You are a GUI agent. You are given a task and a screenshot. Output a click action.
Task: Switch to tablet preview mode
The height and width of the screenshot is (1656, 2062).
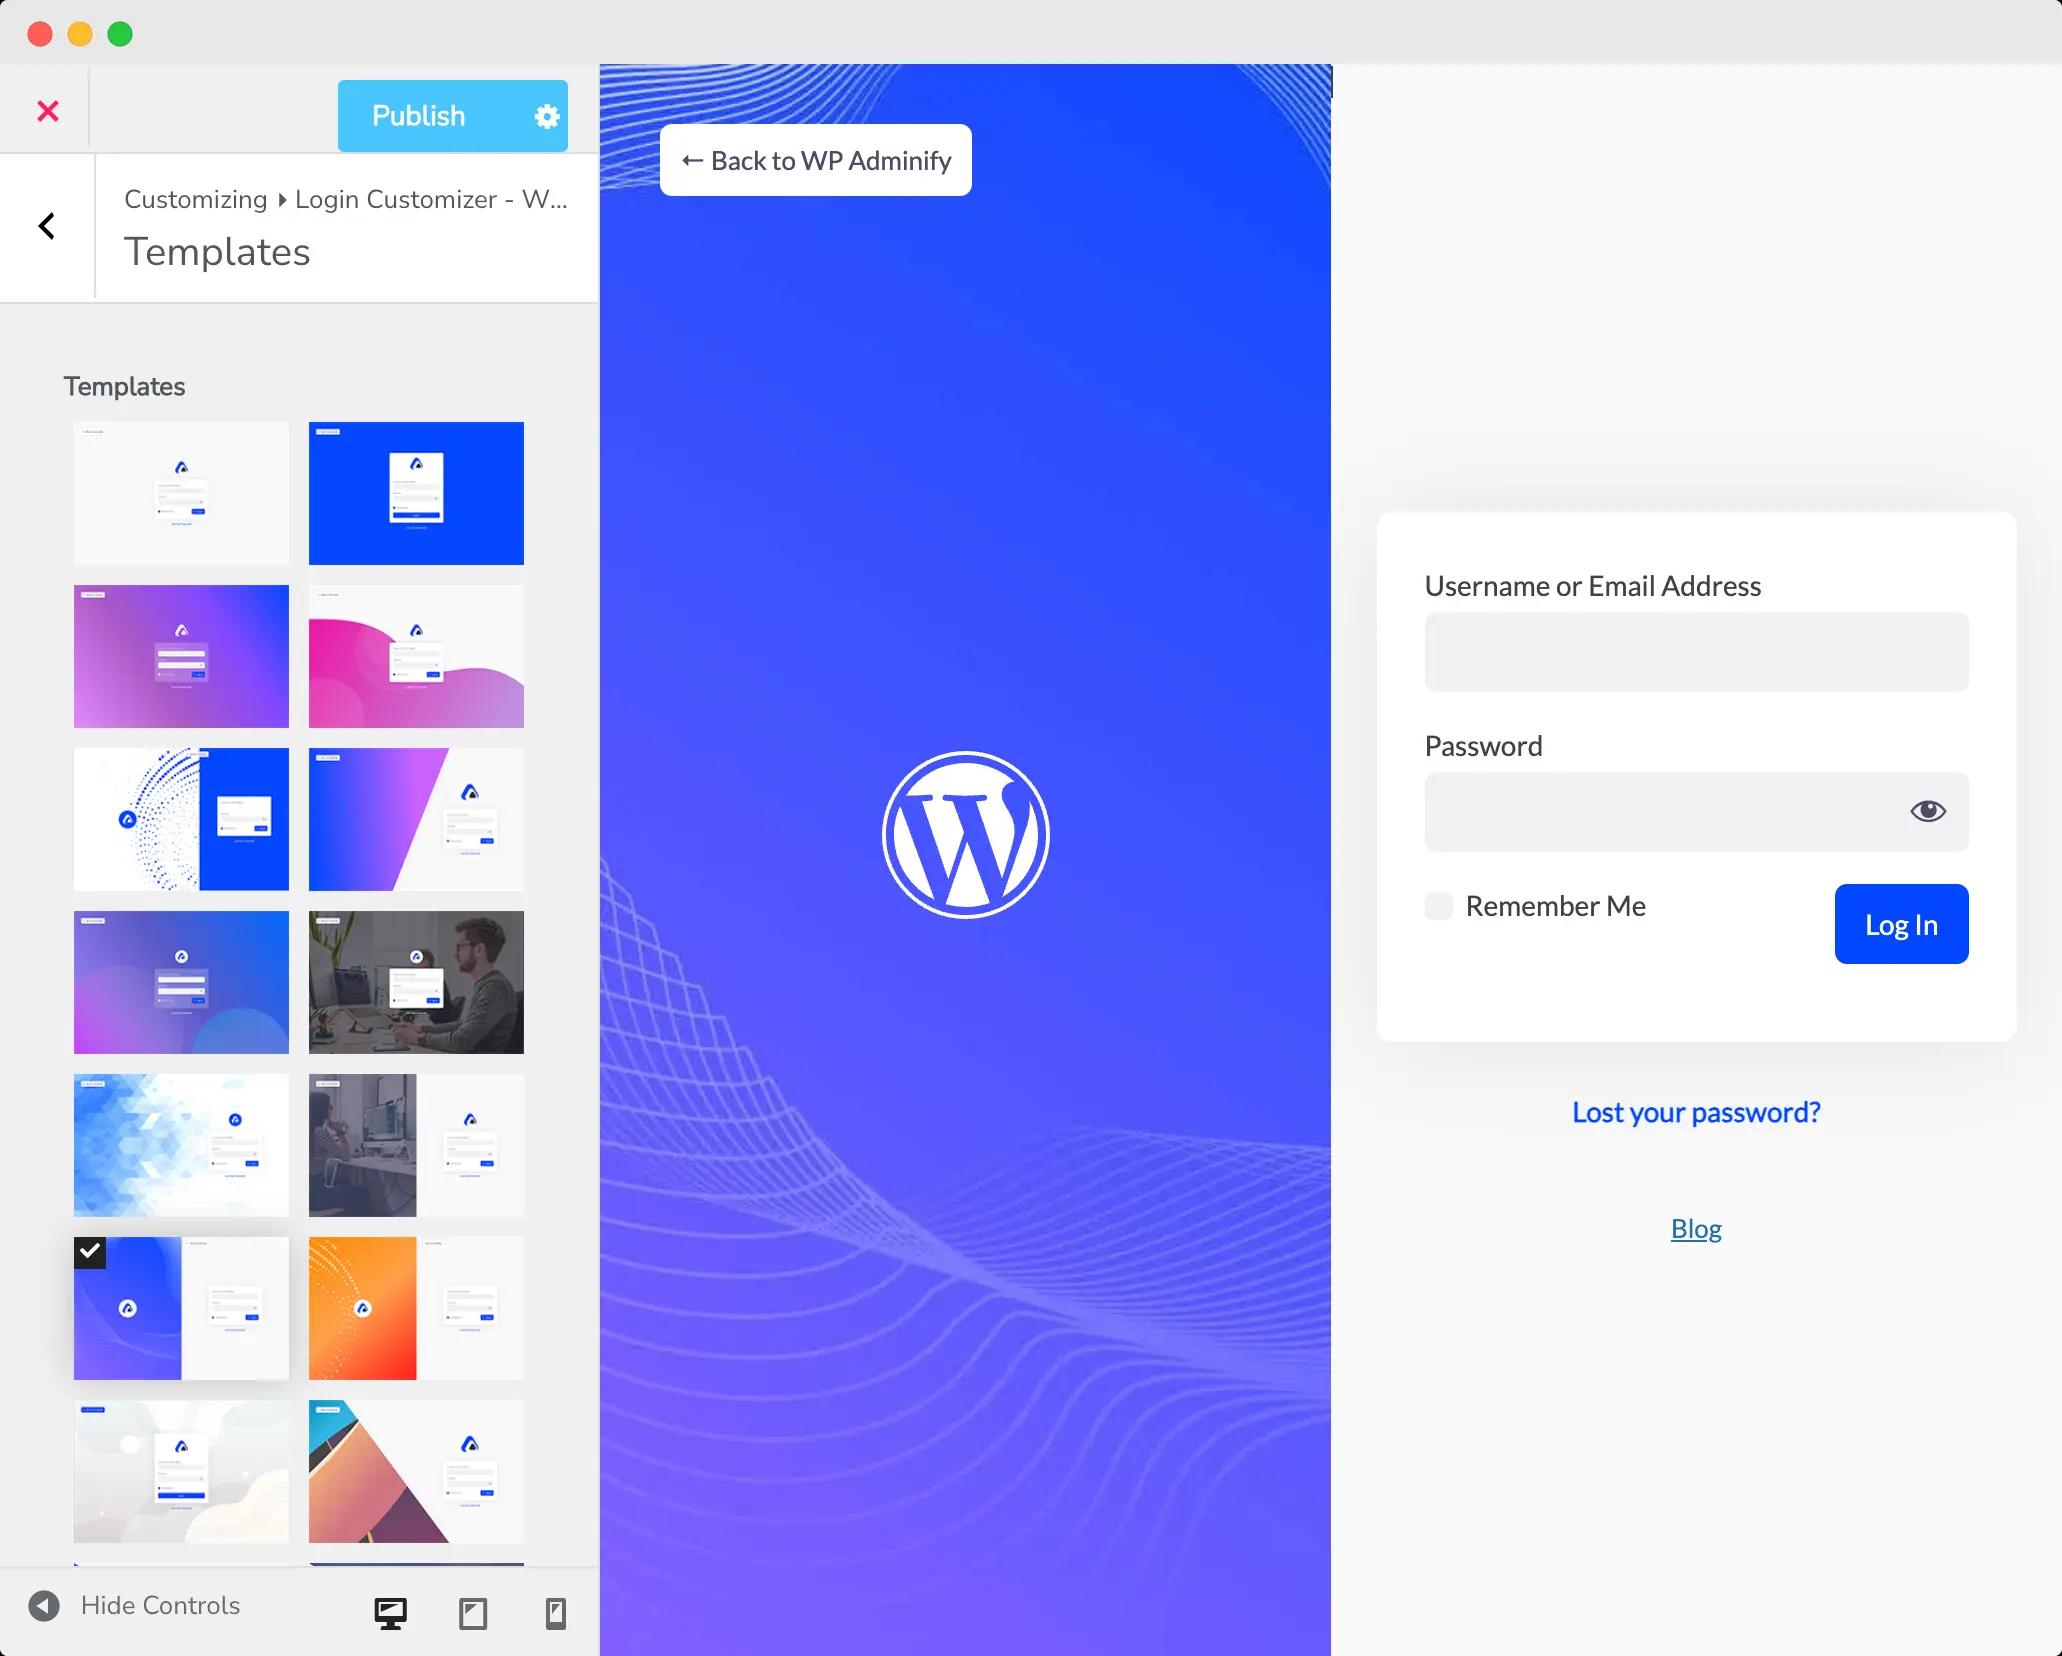[x=473, y=1613]
